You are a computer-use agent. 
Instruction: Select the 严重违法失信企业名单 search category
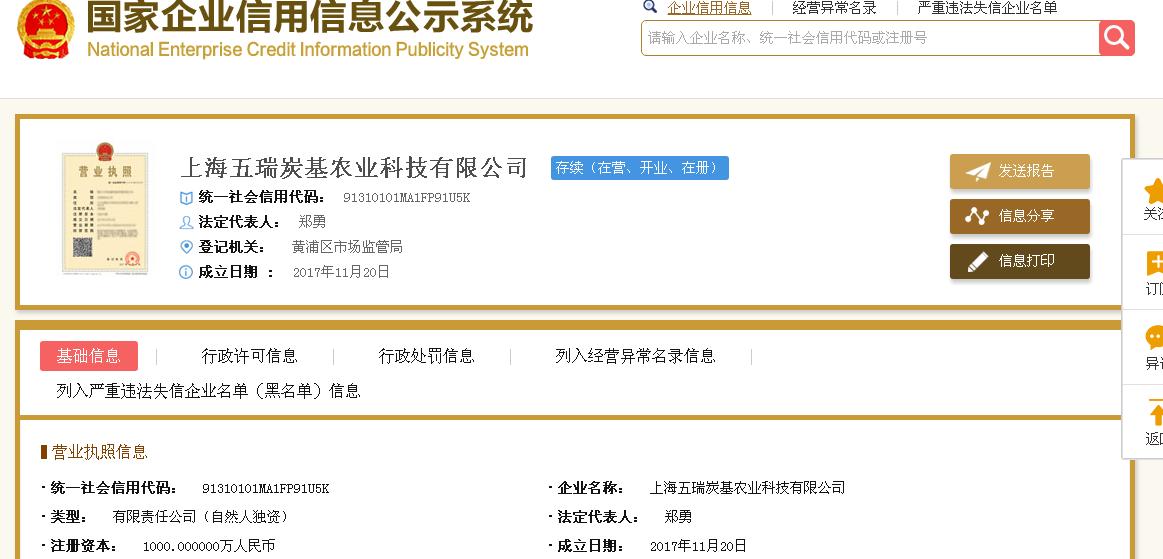[987, 8]
